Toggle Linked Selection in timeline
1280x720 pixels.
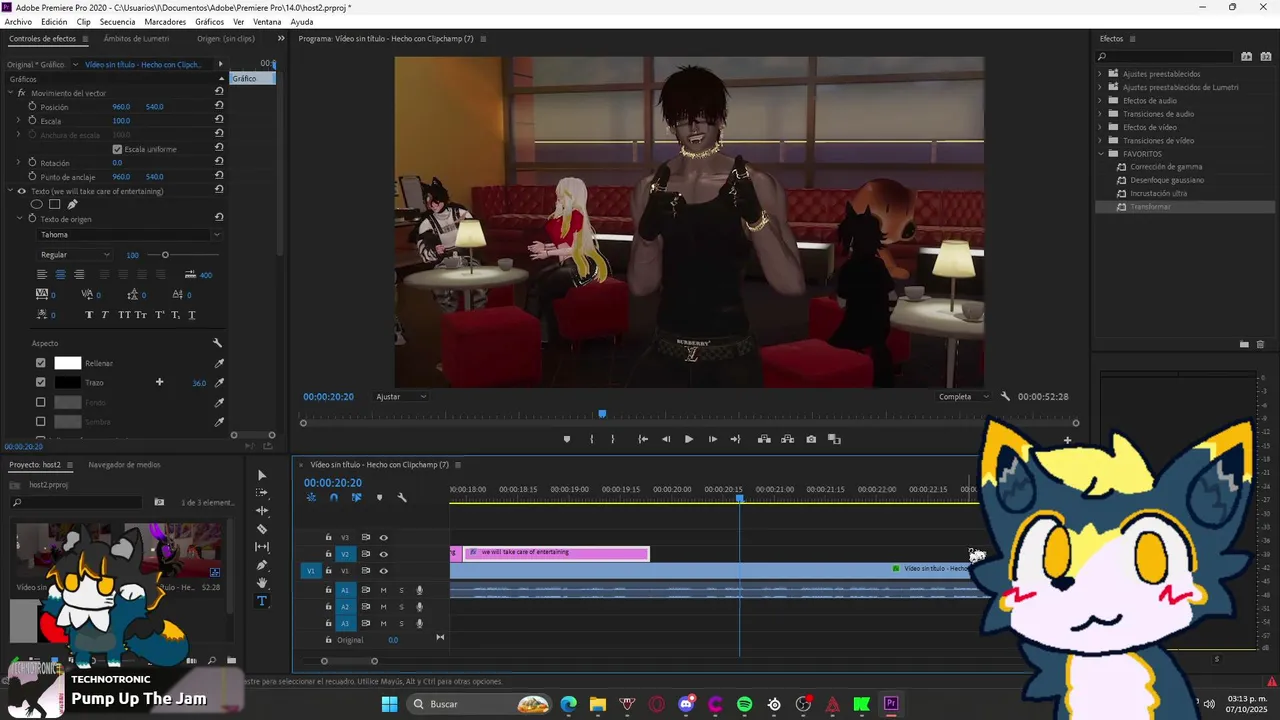pos(356,497)
